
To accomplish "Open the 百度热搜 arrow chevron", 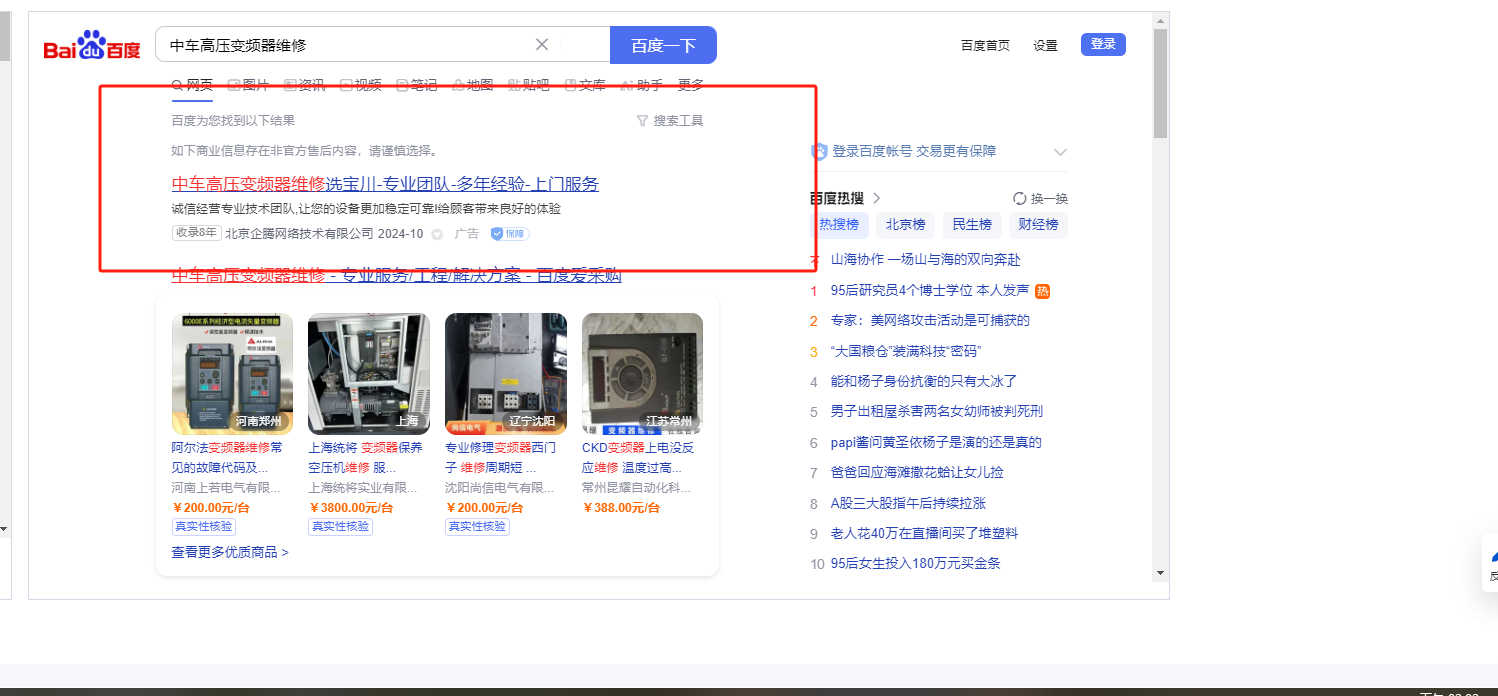I will pos(877,198).
